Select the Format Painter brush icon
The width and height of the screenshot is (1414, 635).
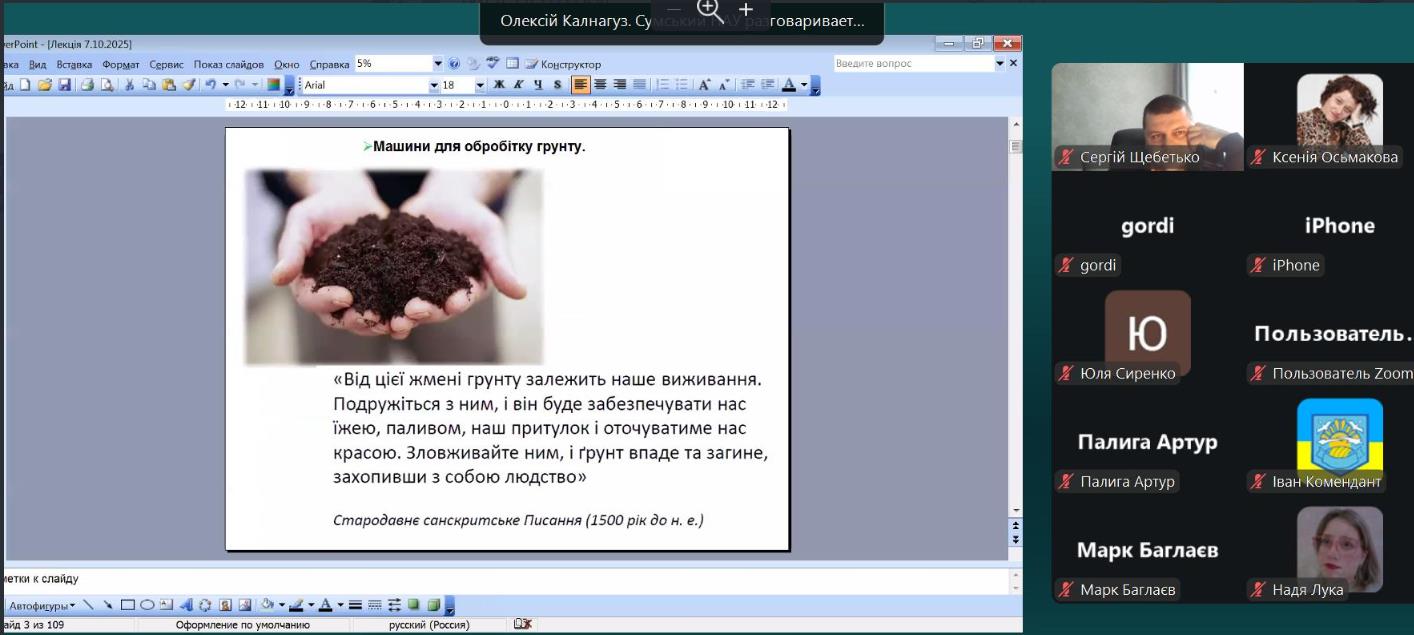(189, 85)
